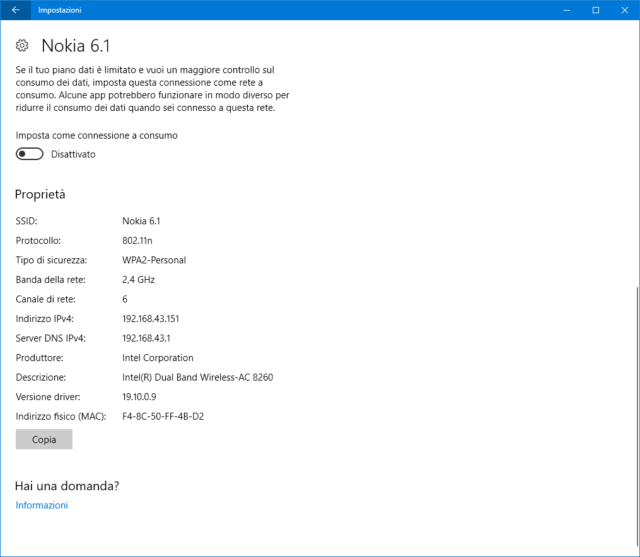Click the Hai una domanda heading

click(67, 485)
